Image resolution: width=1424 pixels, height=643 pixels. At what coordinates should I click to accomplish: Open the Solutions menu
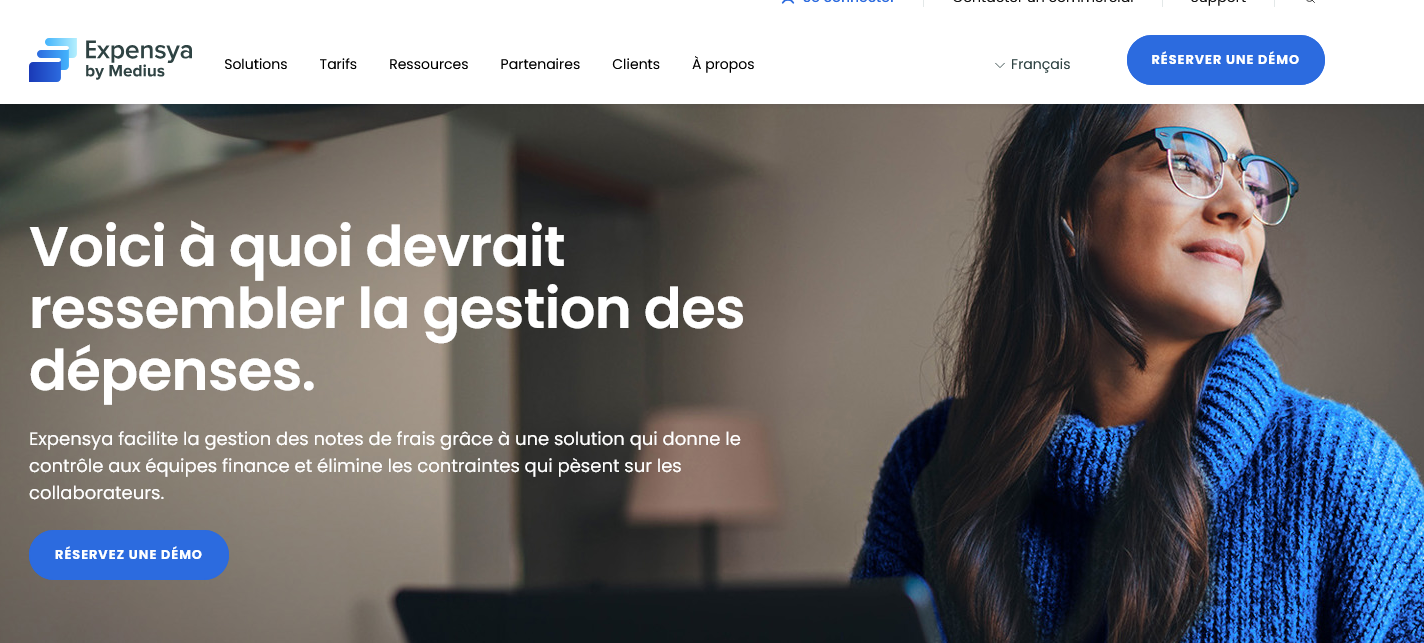coord(256,64)
